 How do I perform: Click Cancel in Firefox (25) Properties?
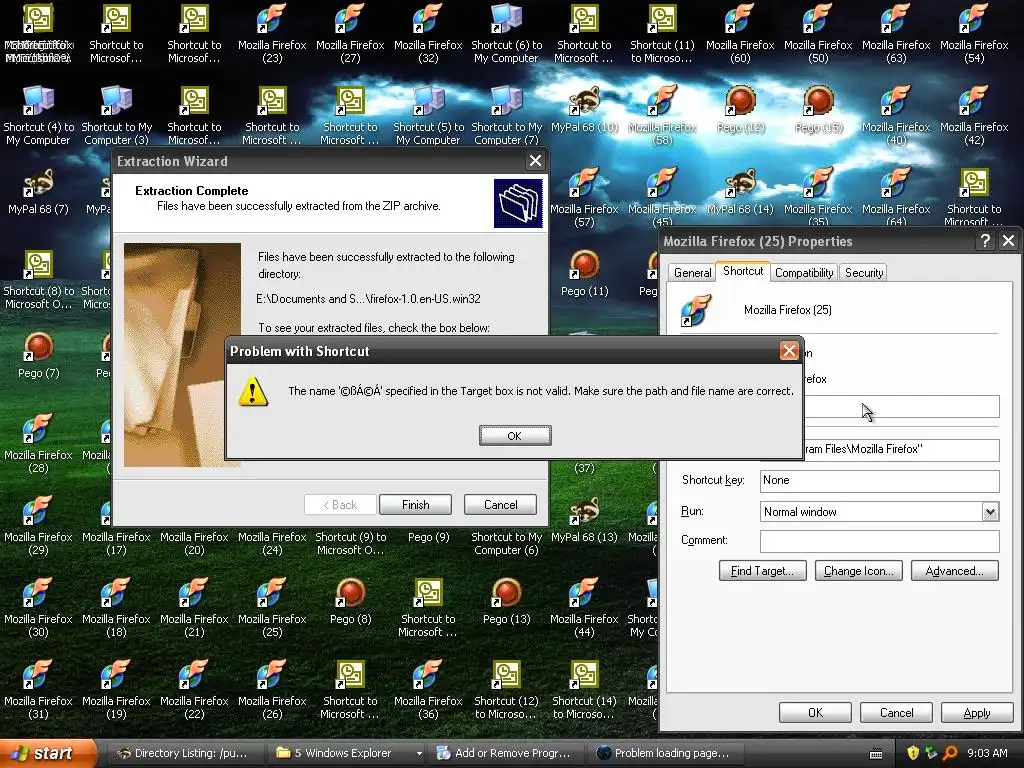(x=896, y=712)
